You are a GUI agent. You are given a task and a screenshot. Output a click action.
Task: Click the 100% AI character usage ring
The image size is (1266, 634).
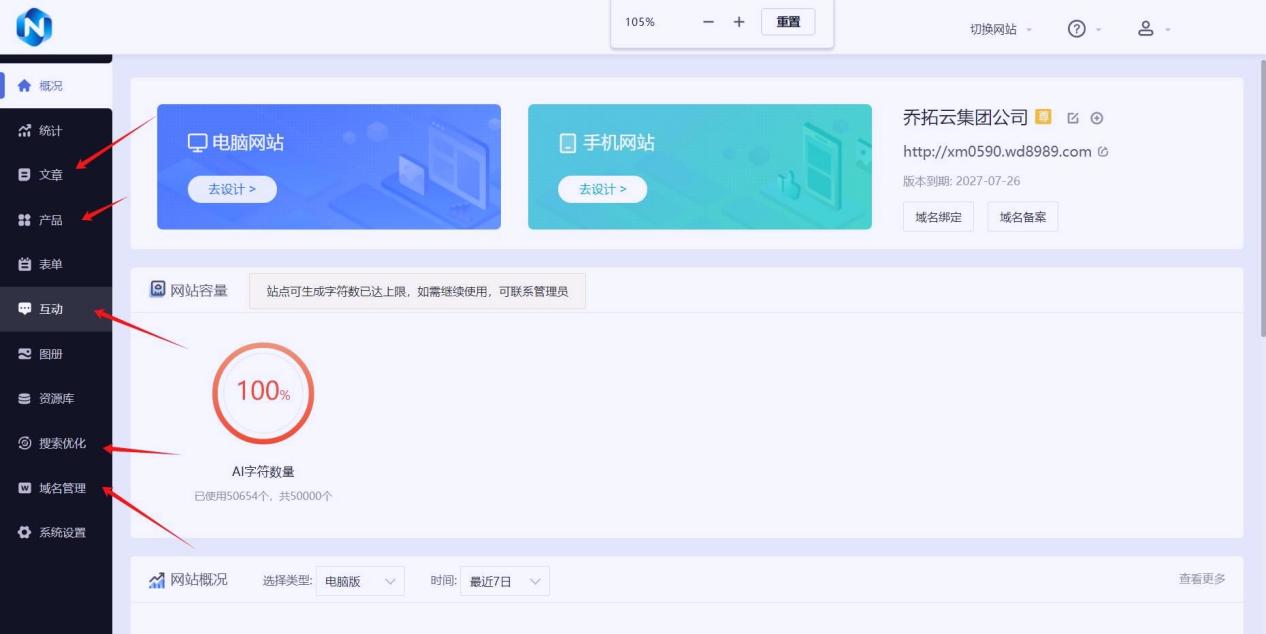click(x=263, y=393)
